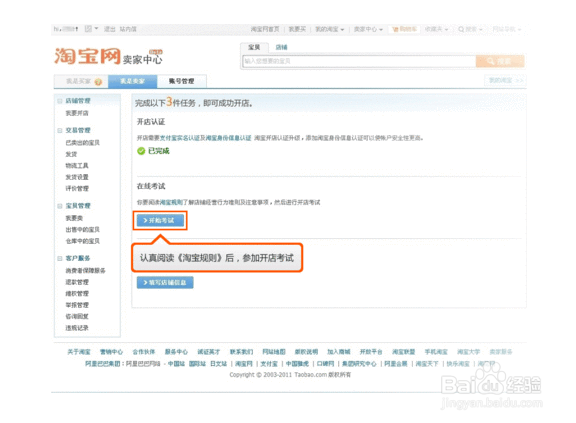Click the 服务中心 footer link

coord(176,352)
